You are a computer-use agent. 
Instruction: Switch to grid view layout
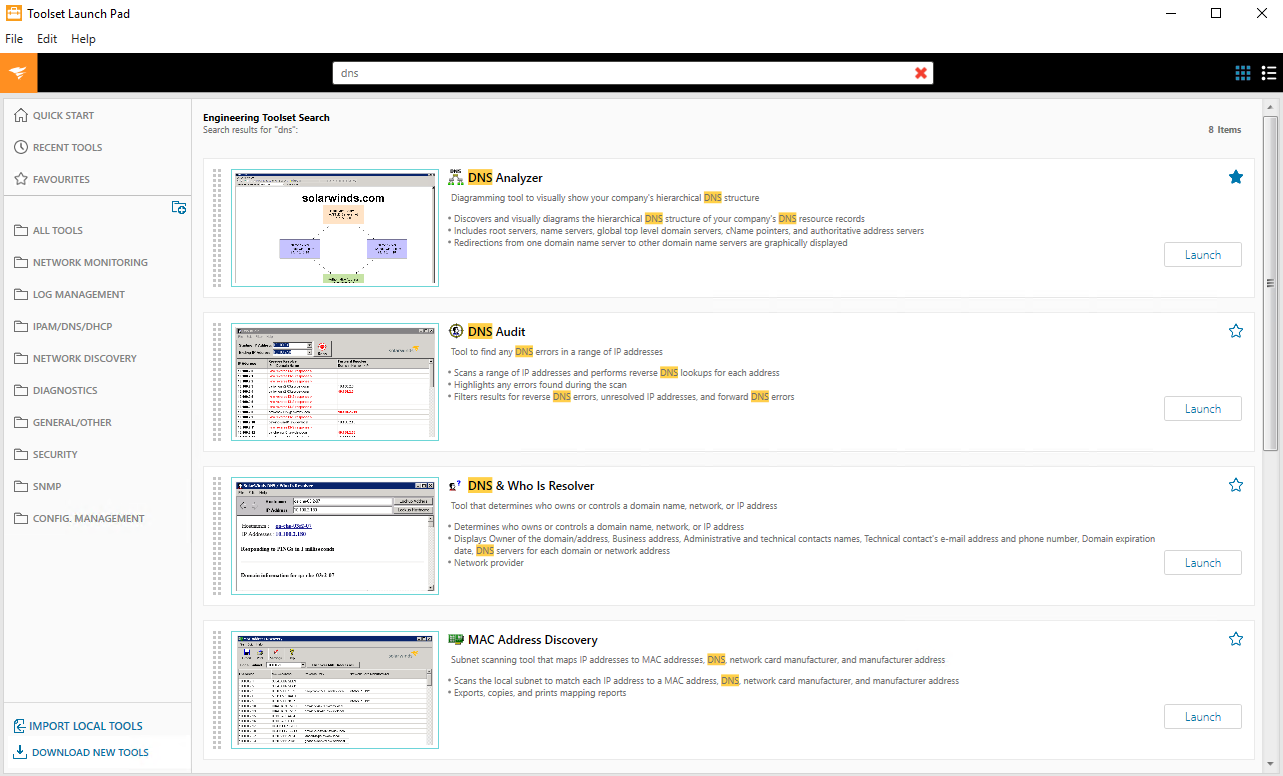tap(1243, 73)
